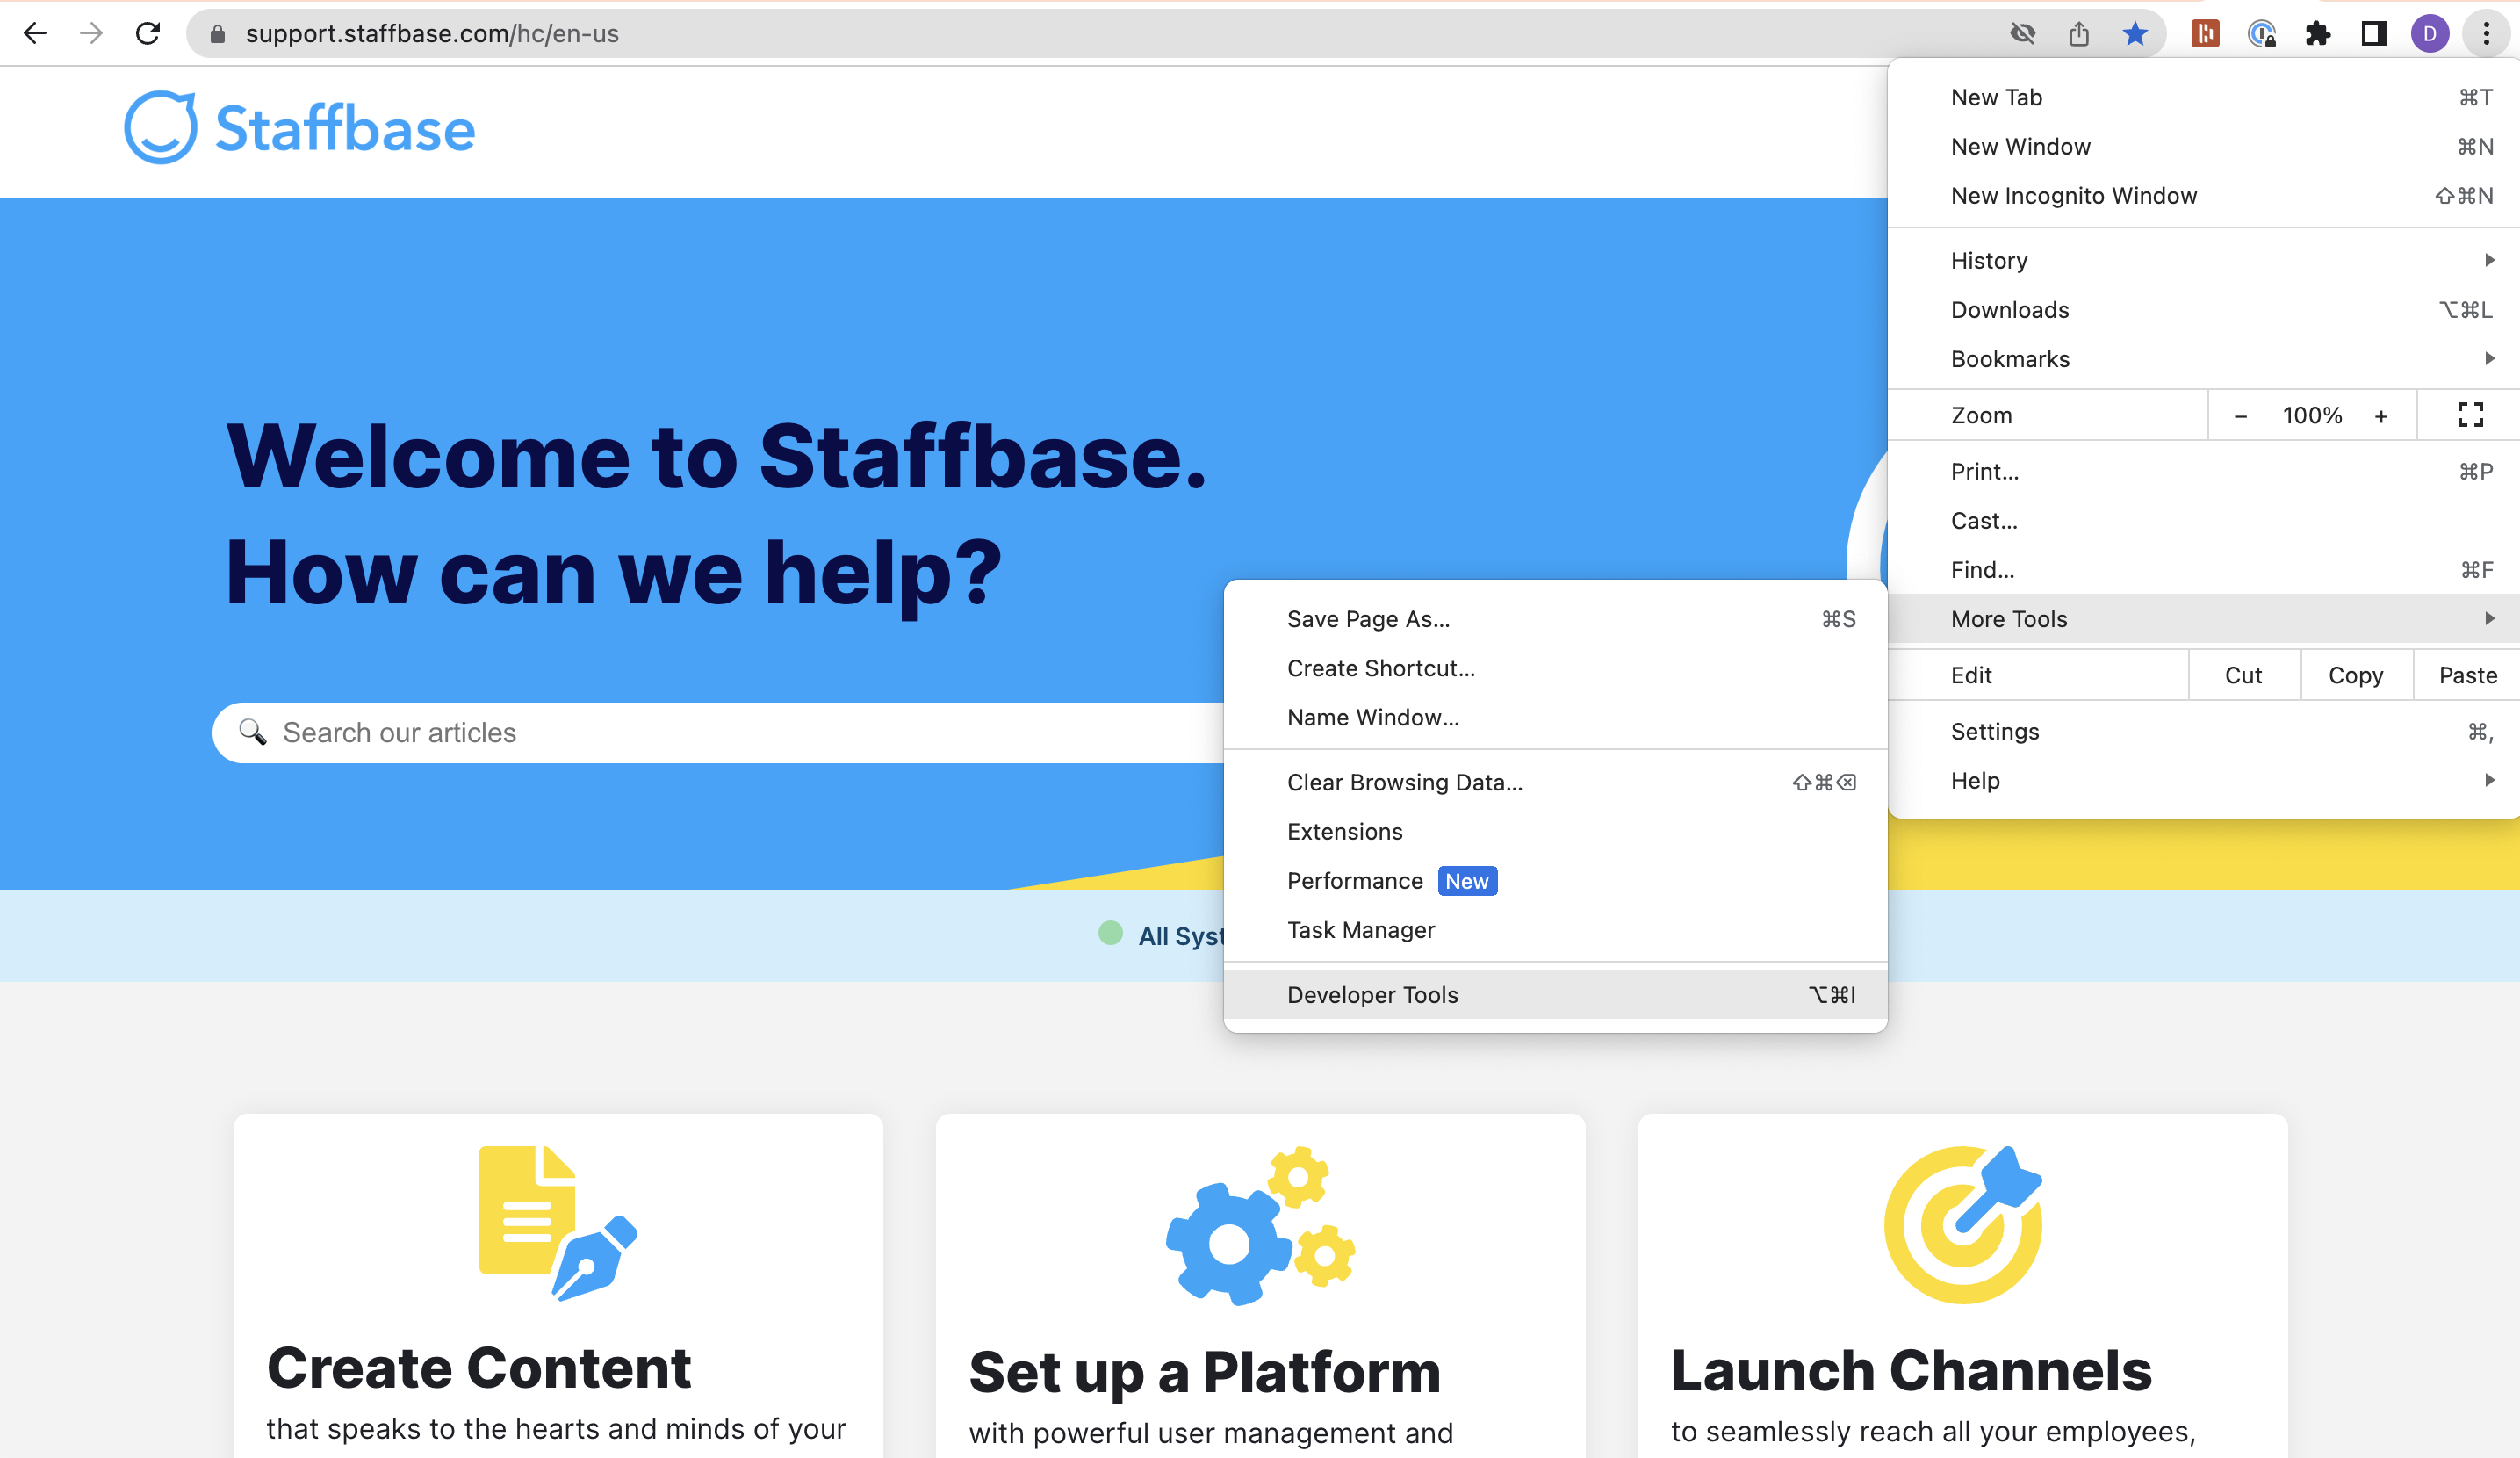
Task: Increase zoom with the plus button
Action: coord(2381,416)
